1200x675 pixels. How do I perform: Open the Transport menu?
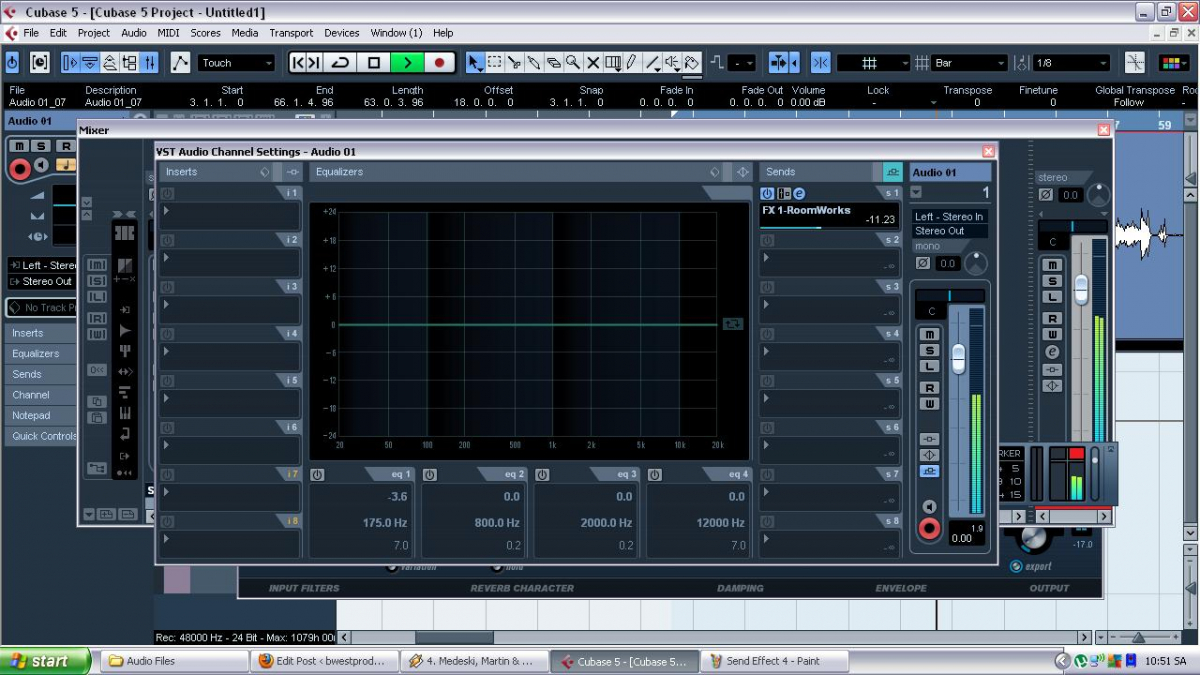[x=291, y=33]
